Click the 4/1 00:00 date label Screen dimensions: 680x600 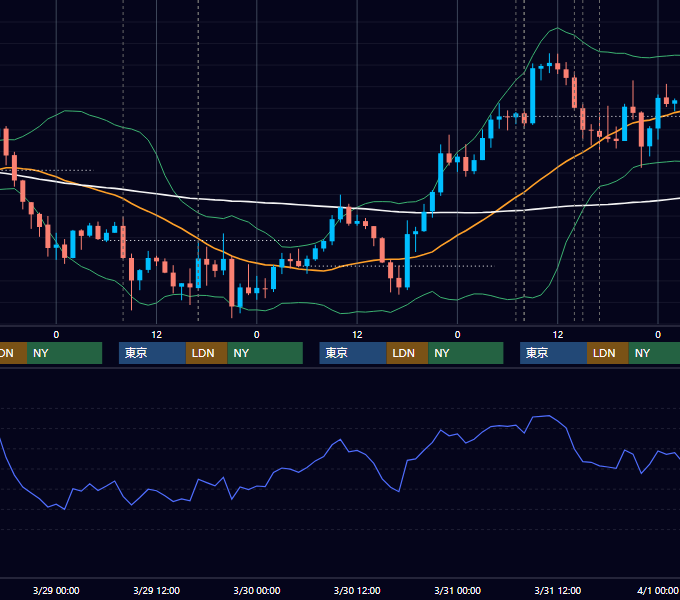click(x=658, y=590)
